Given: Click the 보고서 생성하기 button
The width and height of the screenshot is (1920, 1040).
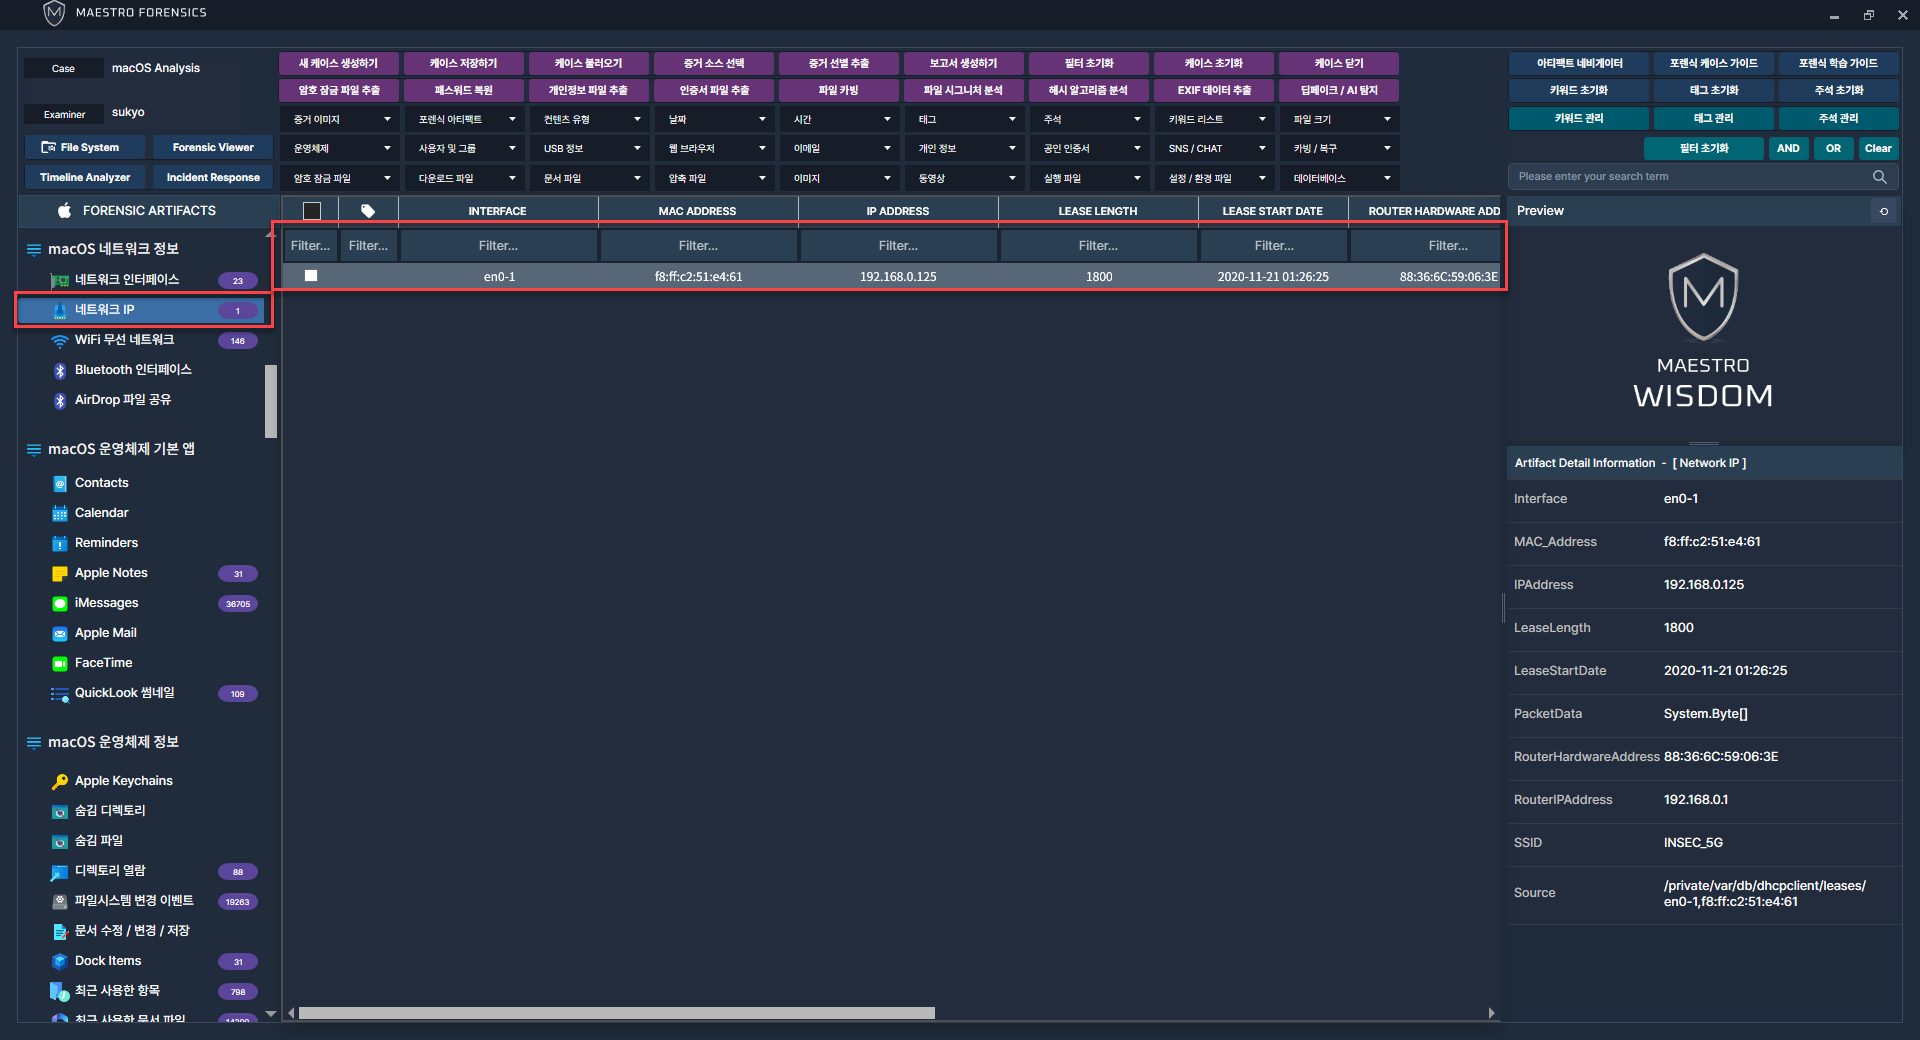Looking at the screenshot, I should coord(963,63).
